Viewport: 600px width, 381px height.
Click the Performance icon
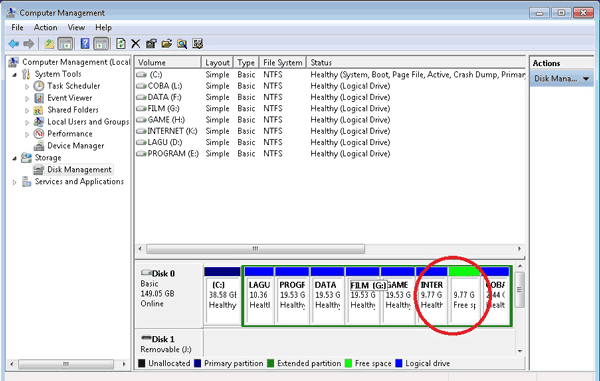coord(39,134)
